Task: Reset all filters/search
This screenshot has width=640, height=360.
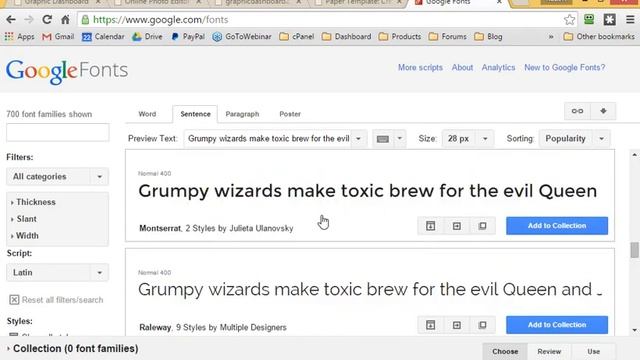Action: (56, 300)
